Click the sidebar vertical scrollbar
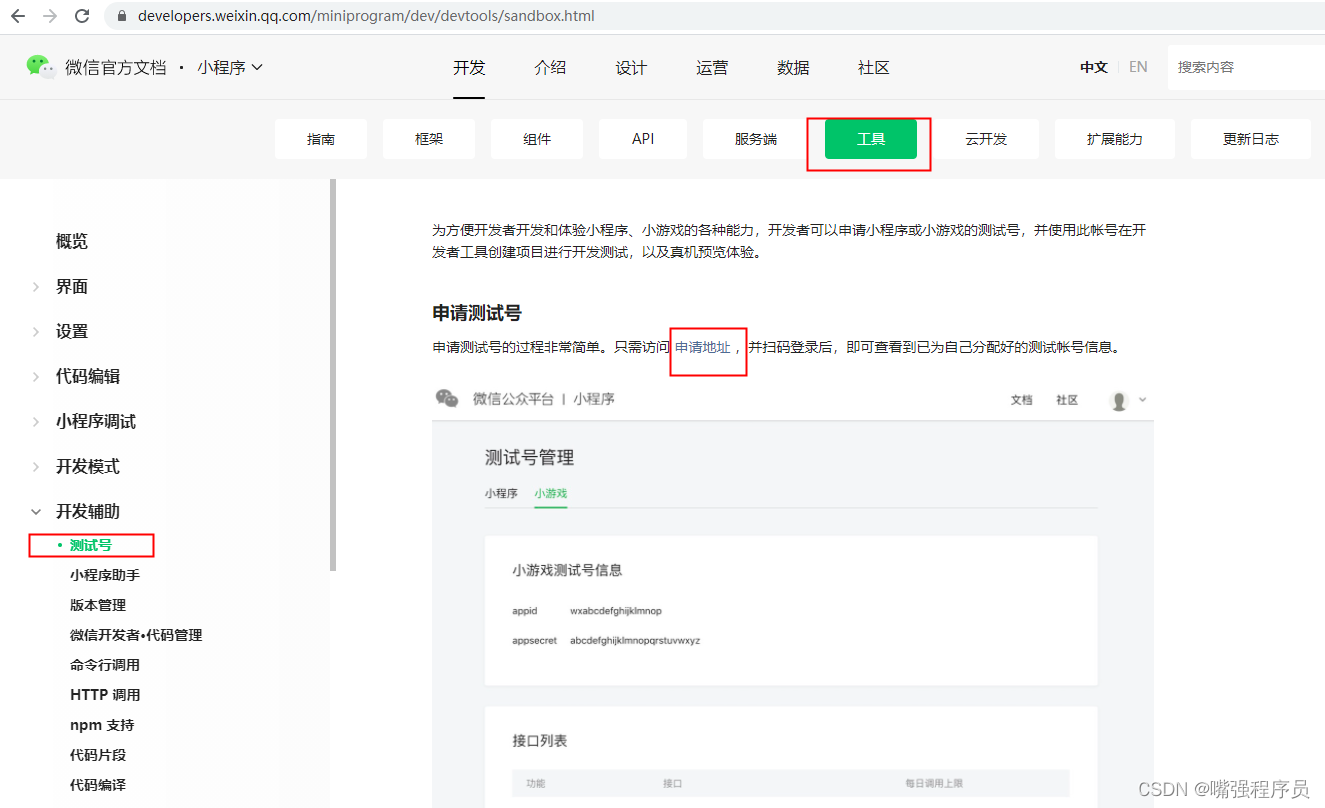This screenshot has width=1325, height=808. 332,375
